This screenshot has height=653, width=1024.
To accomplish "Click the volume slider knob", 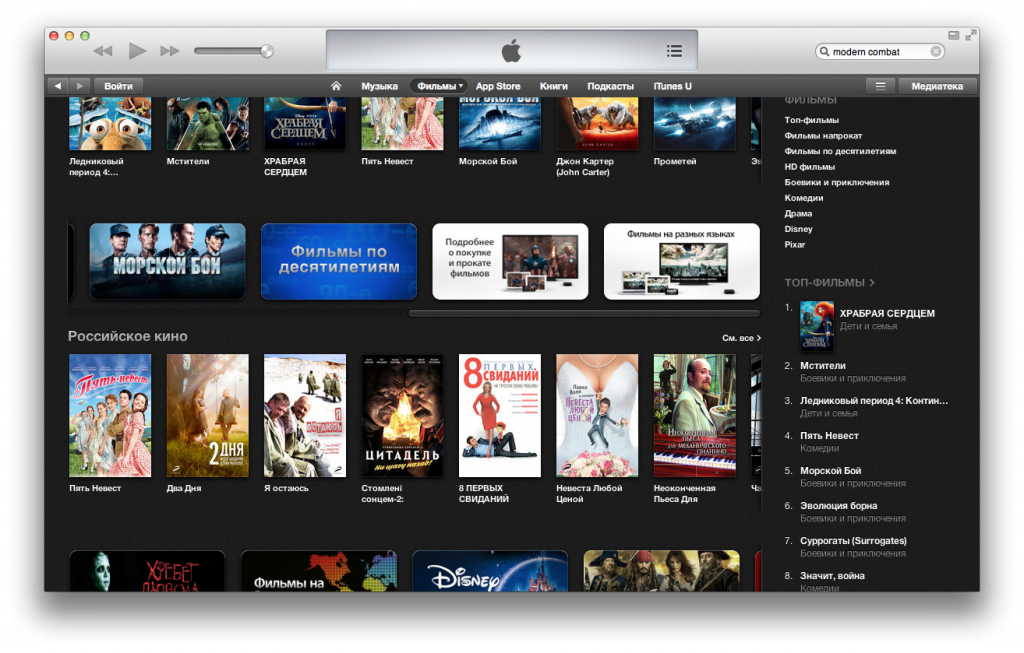I will [x=267, y=51].
